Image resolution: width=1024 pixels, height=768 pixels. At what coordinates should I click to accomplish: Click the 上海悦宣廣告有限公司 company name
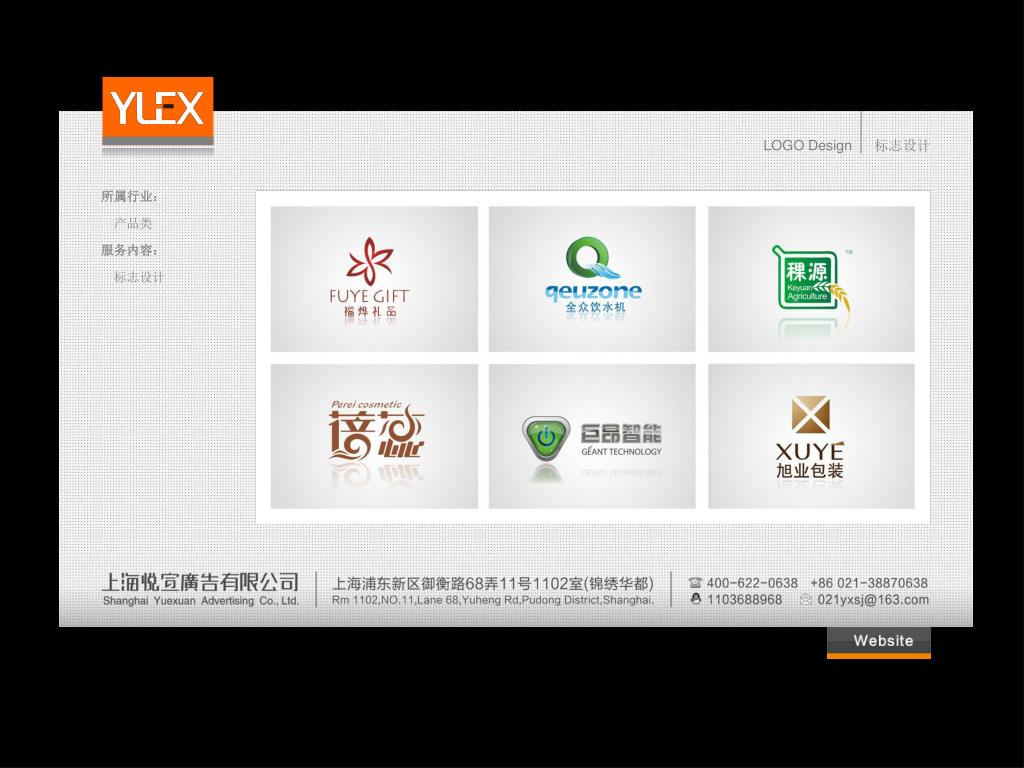200,581
